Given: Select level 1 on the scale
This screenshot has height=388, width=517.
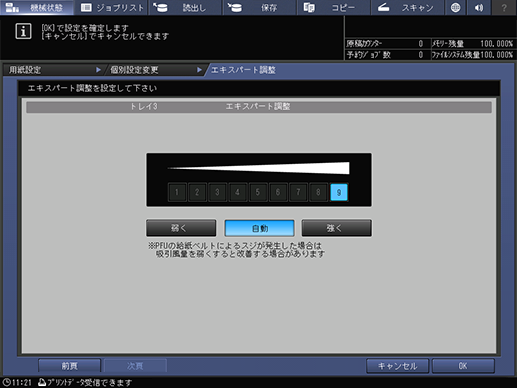Looking at the screenshot, I should point(177,192).
